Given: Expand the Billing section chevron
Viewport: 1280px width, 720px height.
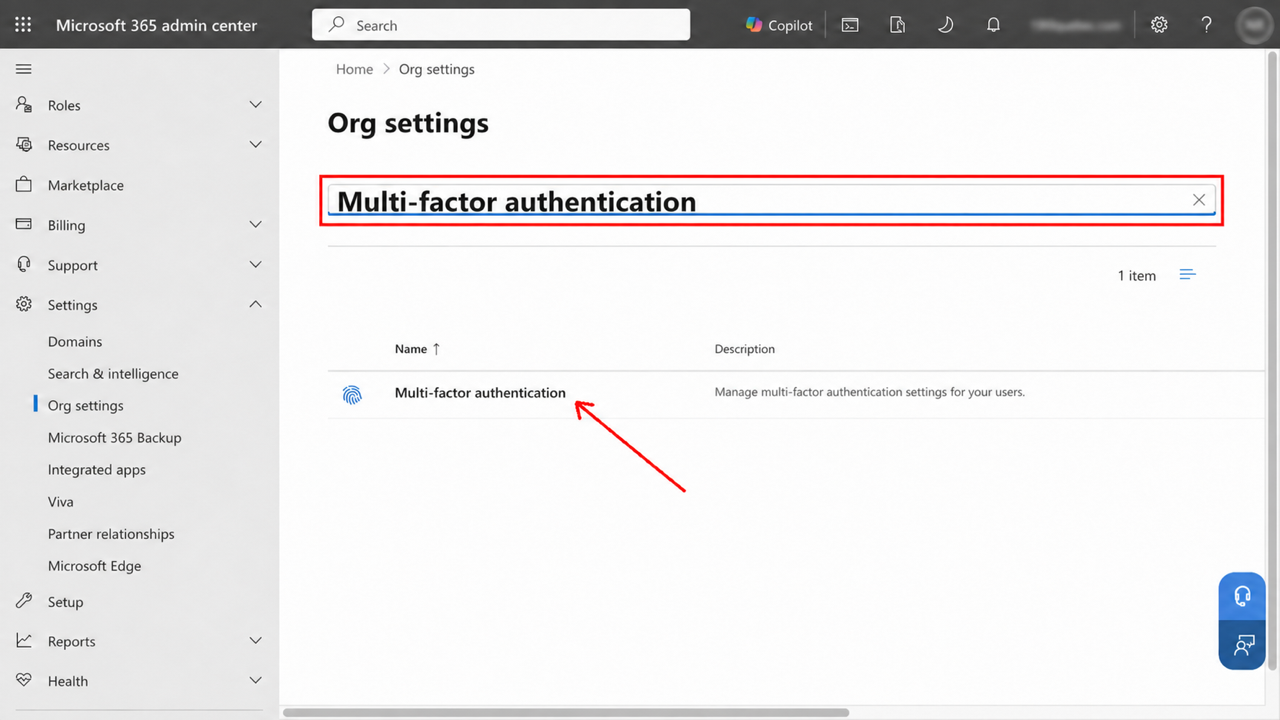Looking at the screenshot, I should click(255, 225).
